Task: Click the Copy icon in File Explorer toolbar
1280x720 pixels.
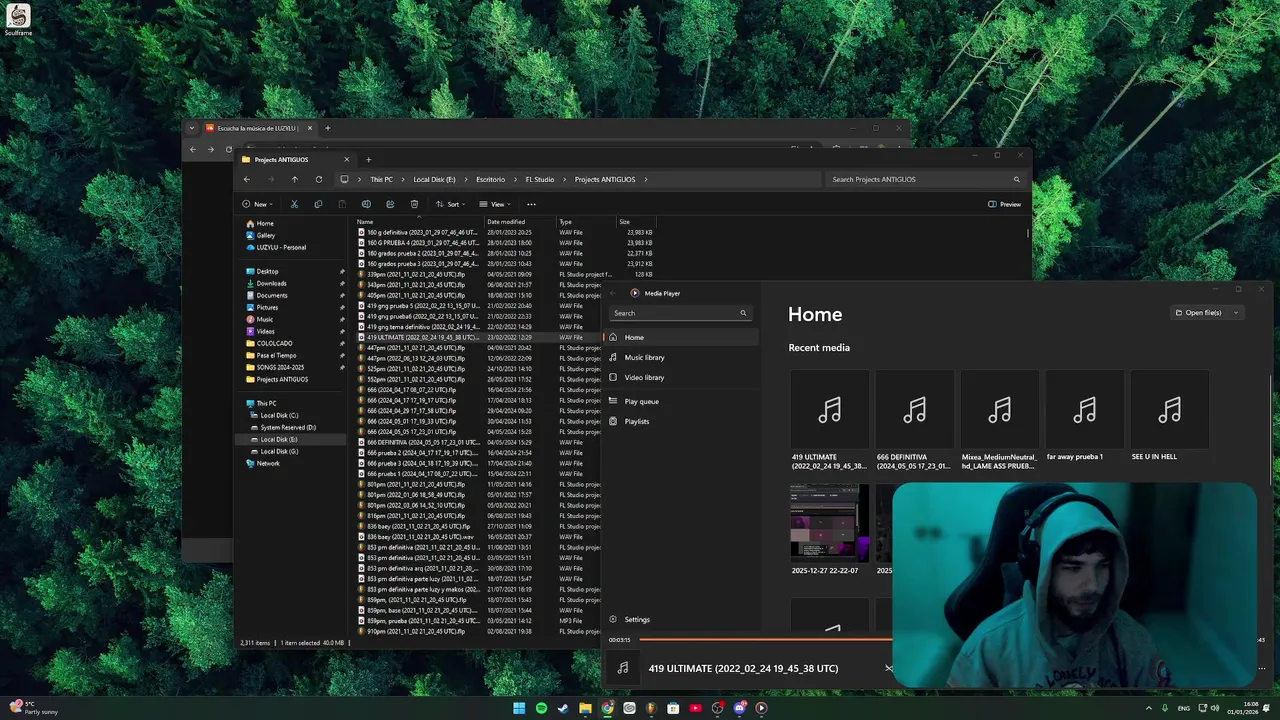Action: pyautogui.click(x=318, y=204)
